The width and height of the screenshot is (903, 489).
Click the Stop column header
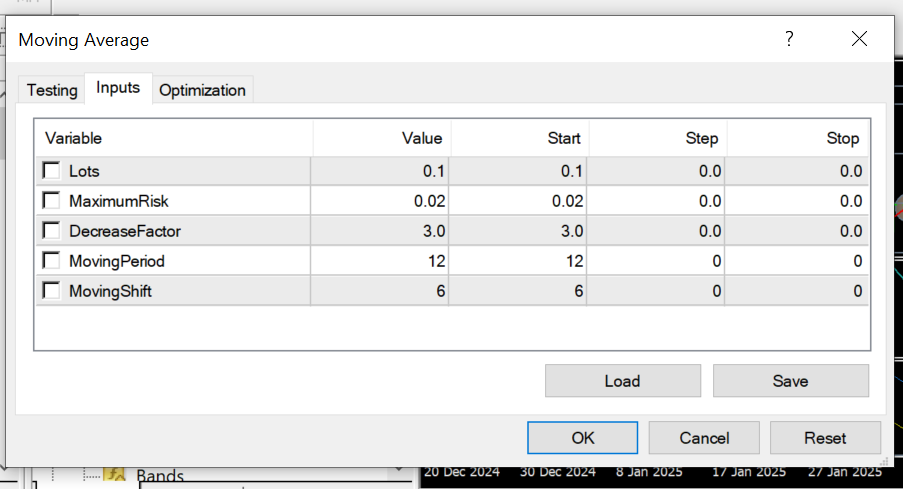click(x=798, y=138)
